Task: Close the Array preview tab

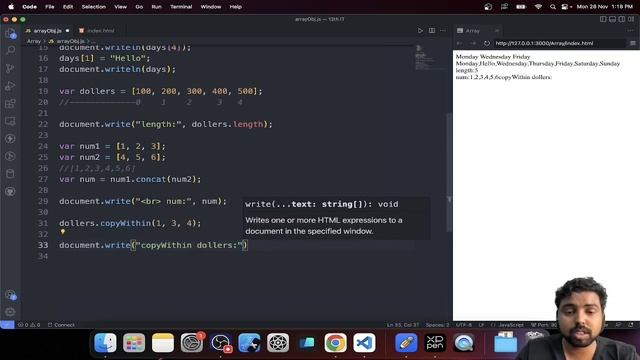Action: coord(496,31)
